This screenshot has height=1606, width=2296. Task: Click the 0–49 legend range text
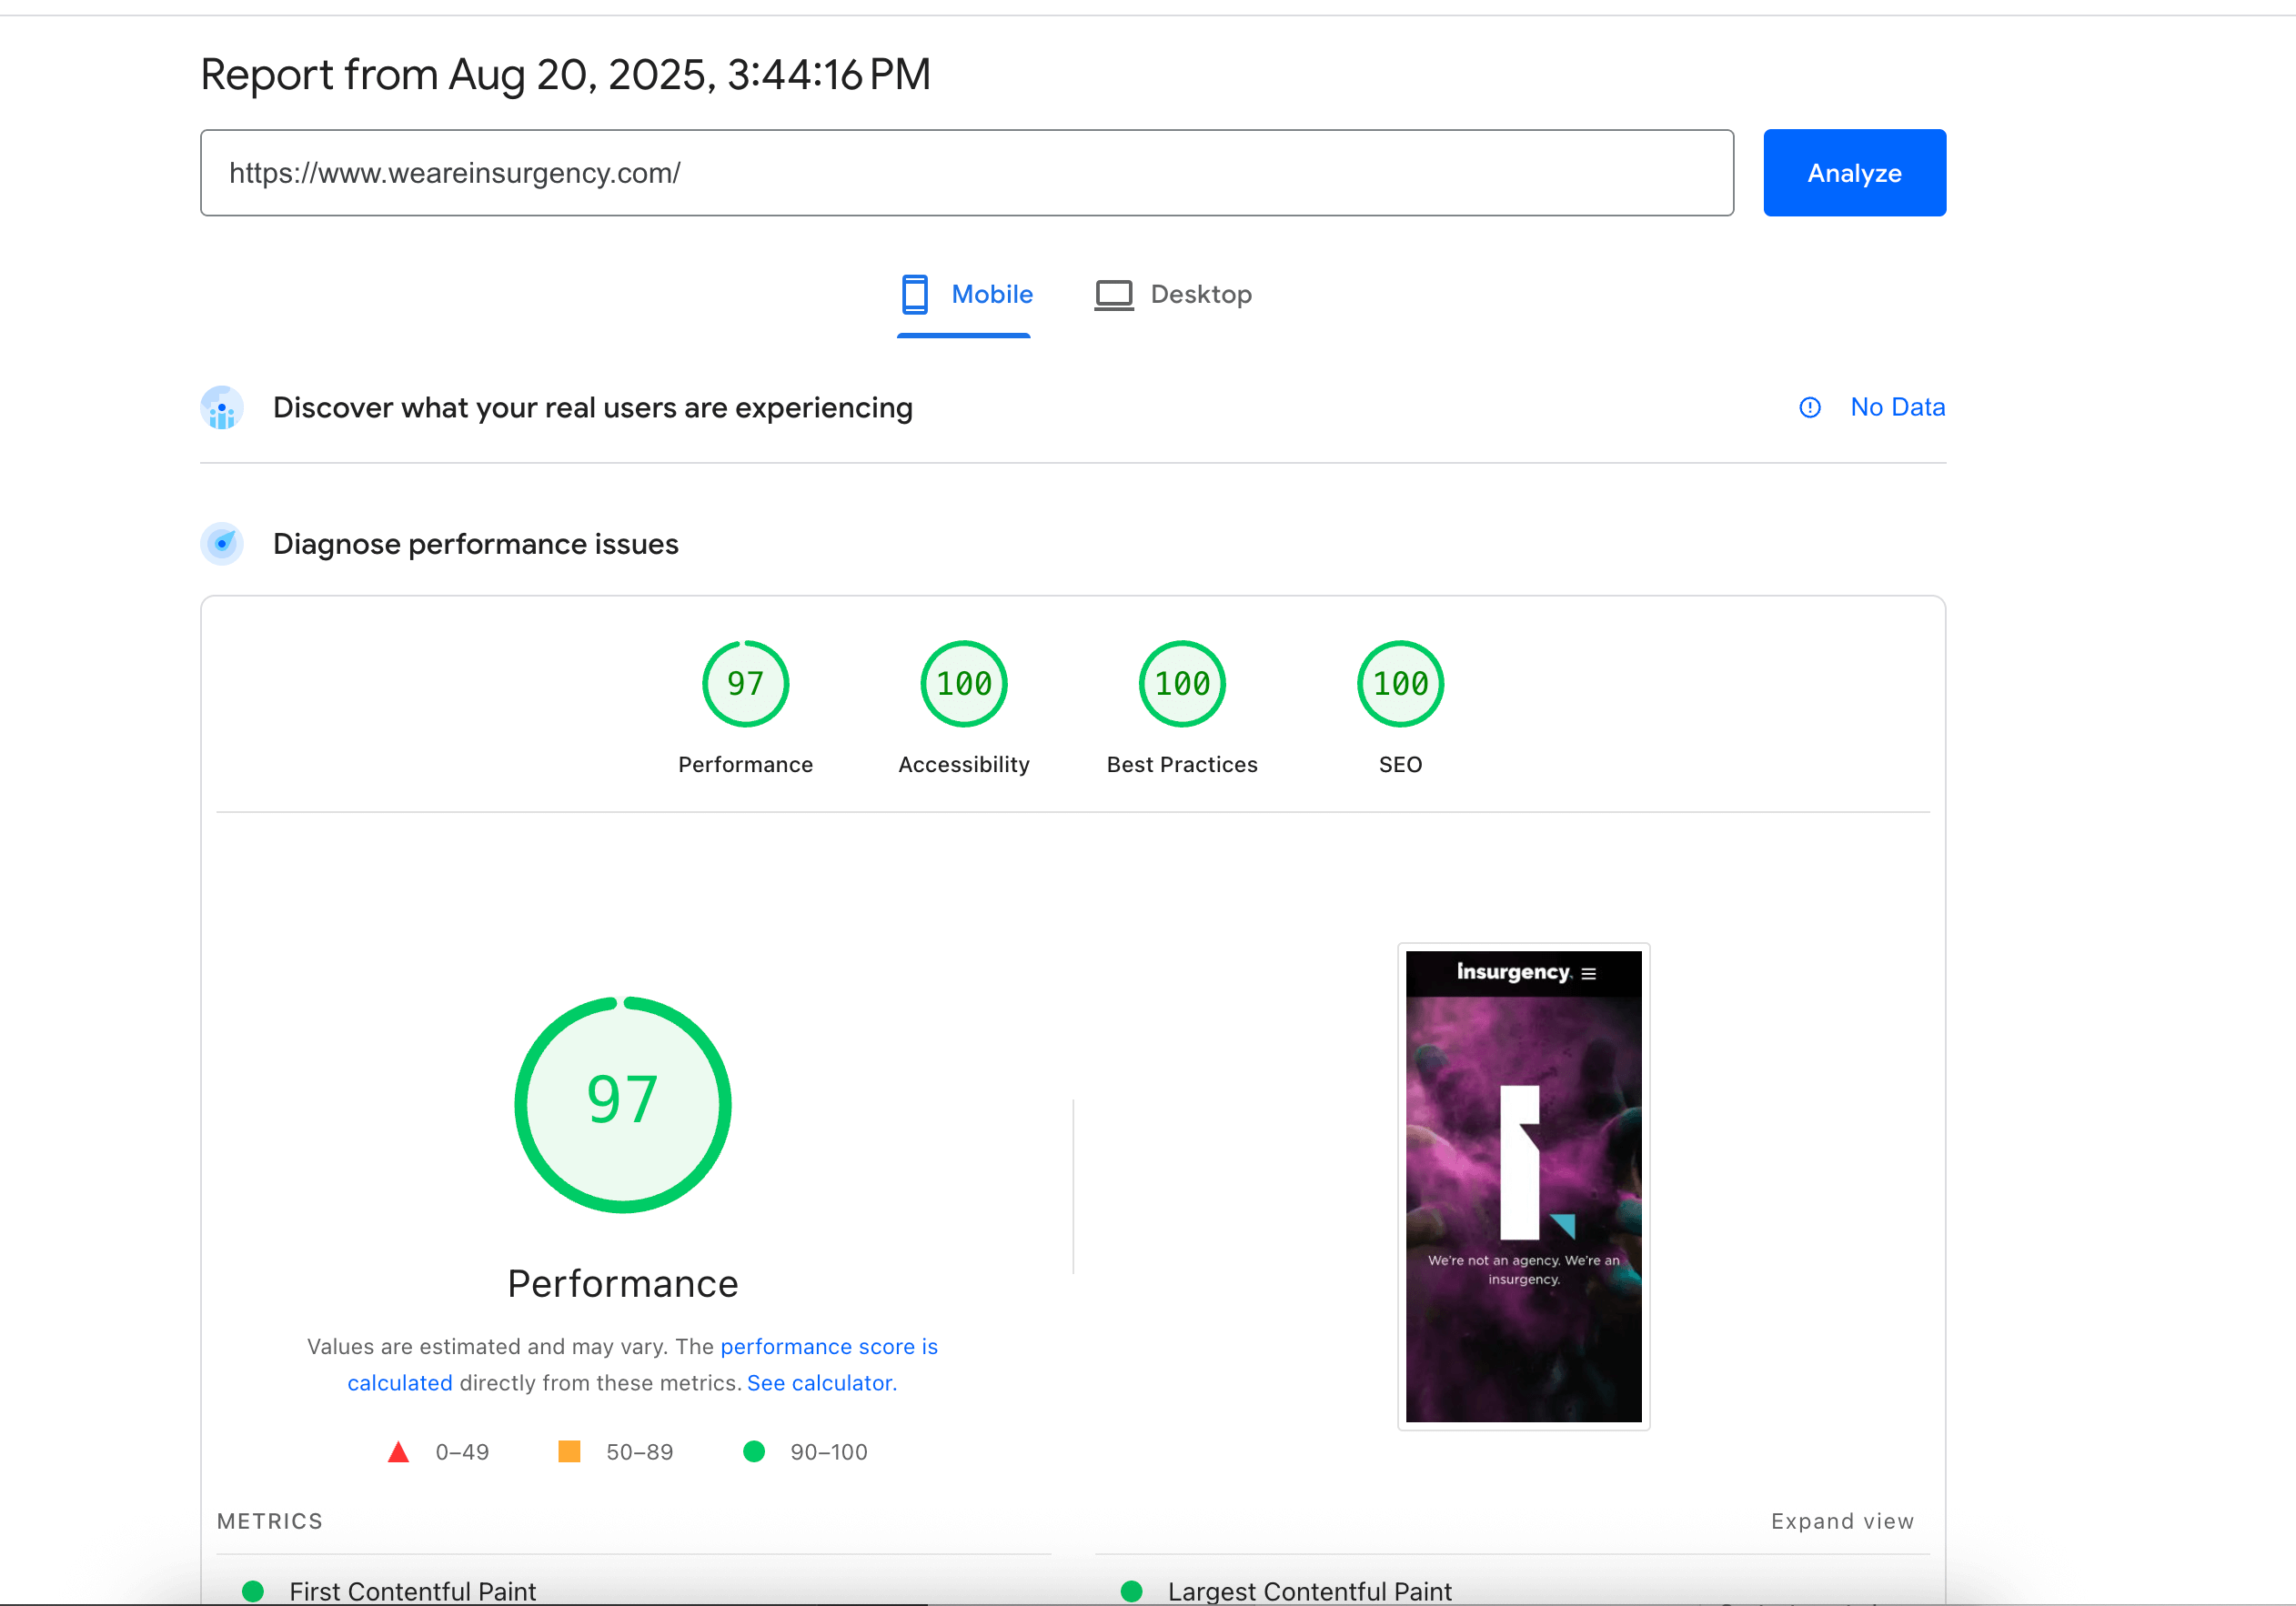tap(462, 1451)
